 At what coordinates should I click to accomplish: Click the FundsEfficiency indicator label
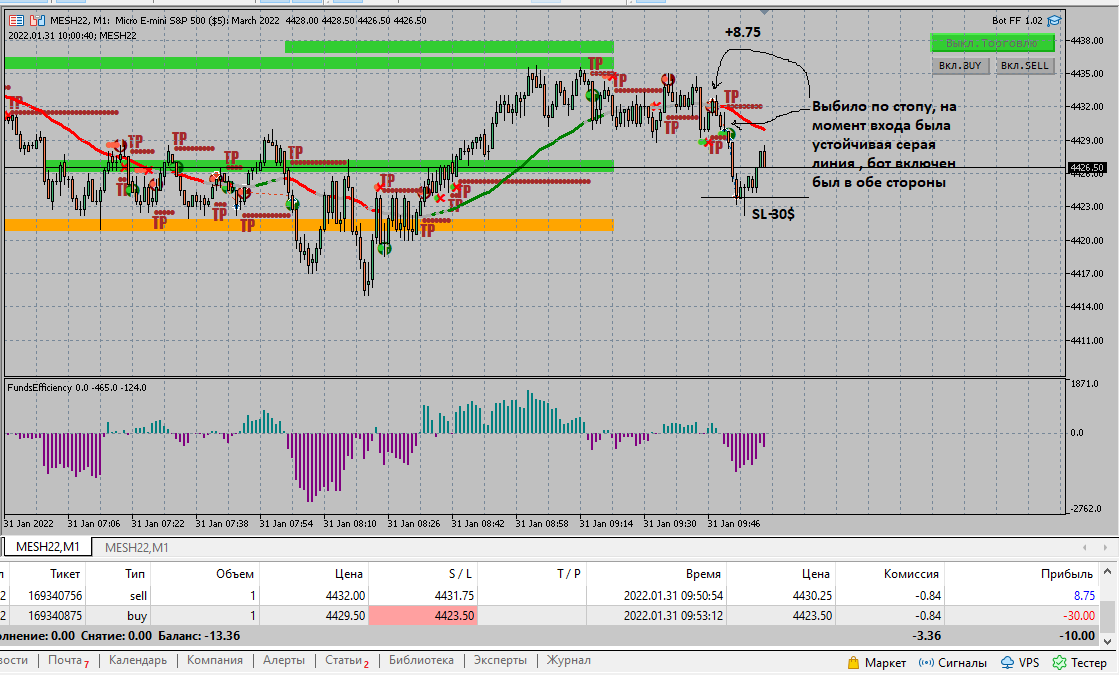click(77, 387)
